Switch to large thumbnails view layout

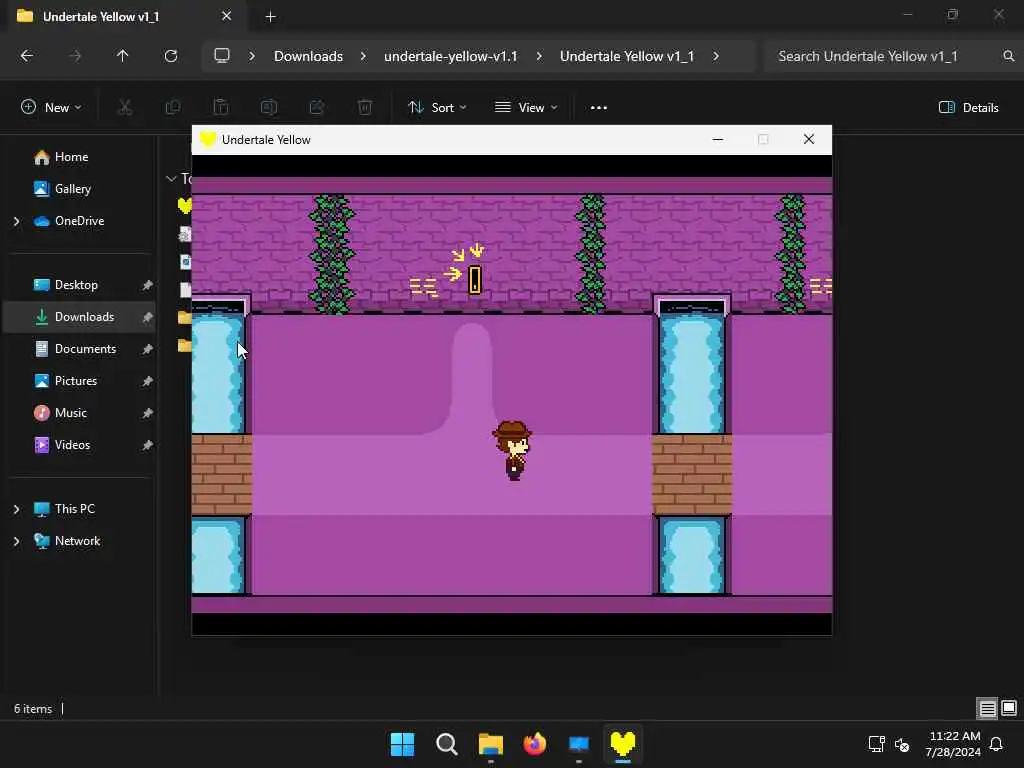coord(1009,709)
